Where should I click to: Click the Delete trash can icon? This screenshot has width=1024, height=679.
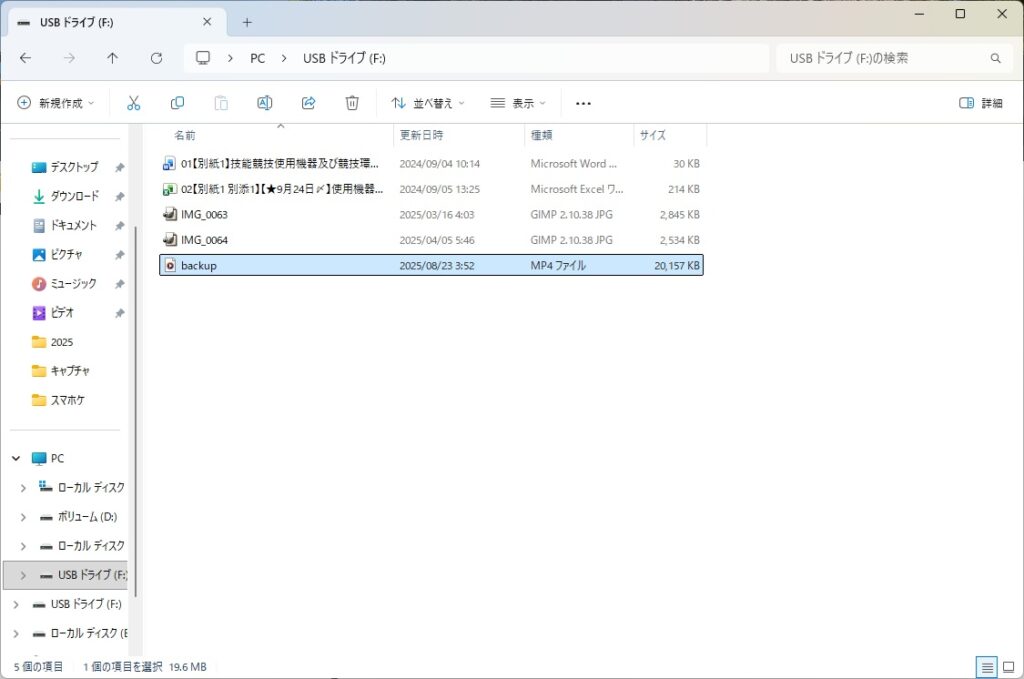pos(352,103)
